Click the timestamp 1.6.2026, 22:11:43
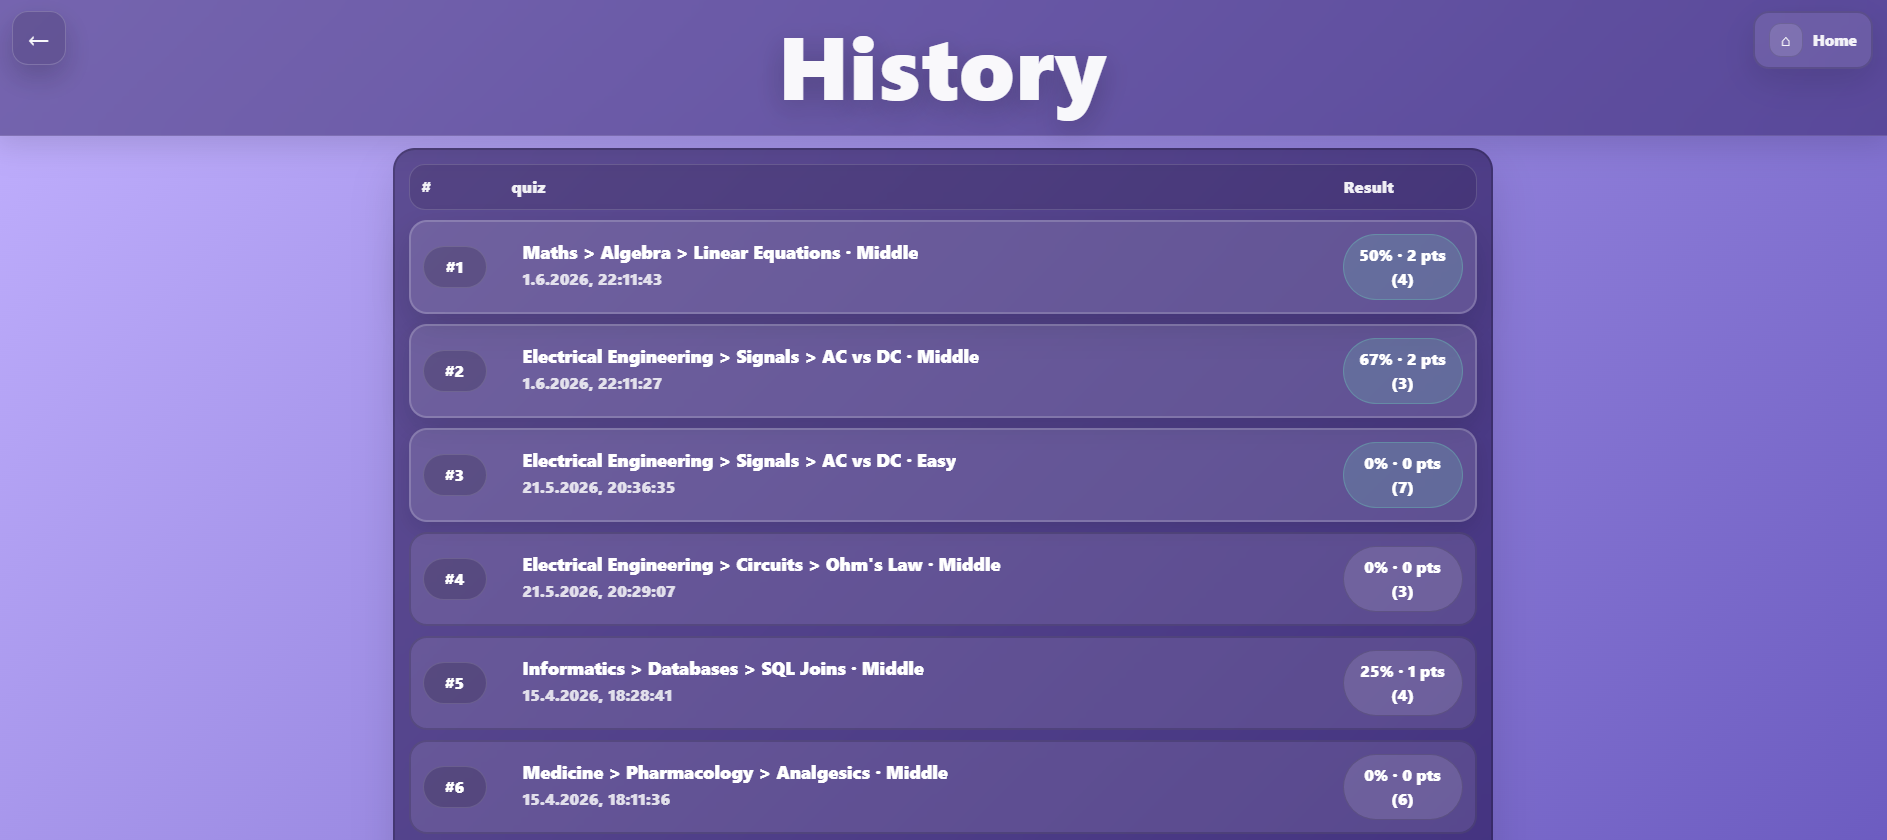The width and height of the screenshot is (1887, 840). [592, 280]
